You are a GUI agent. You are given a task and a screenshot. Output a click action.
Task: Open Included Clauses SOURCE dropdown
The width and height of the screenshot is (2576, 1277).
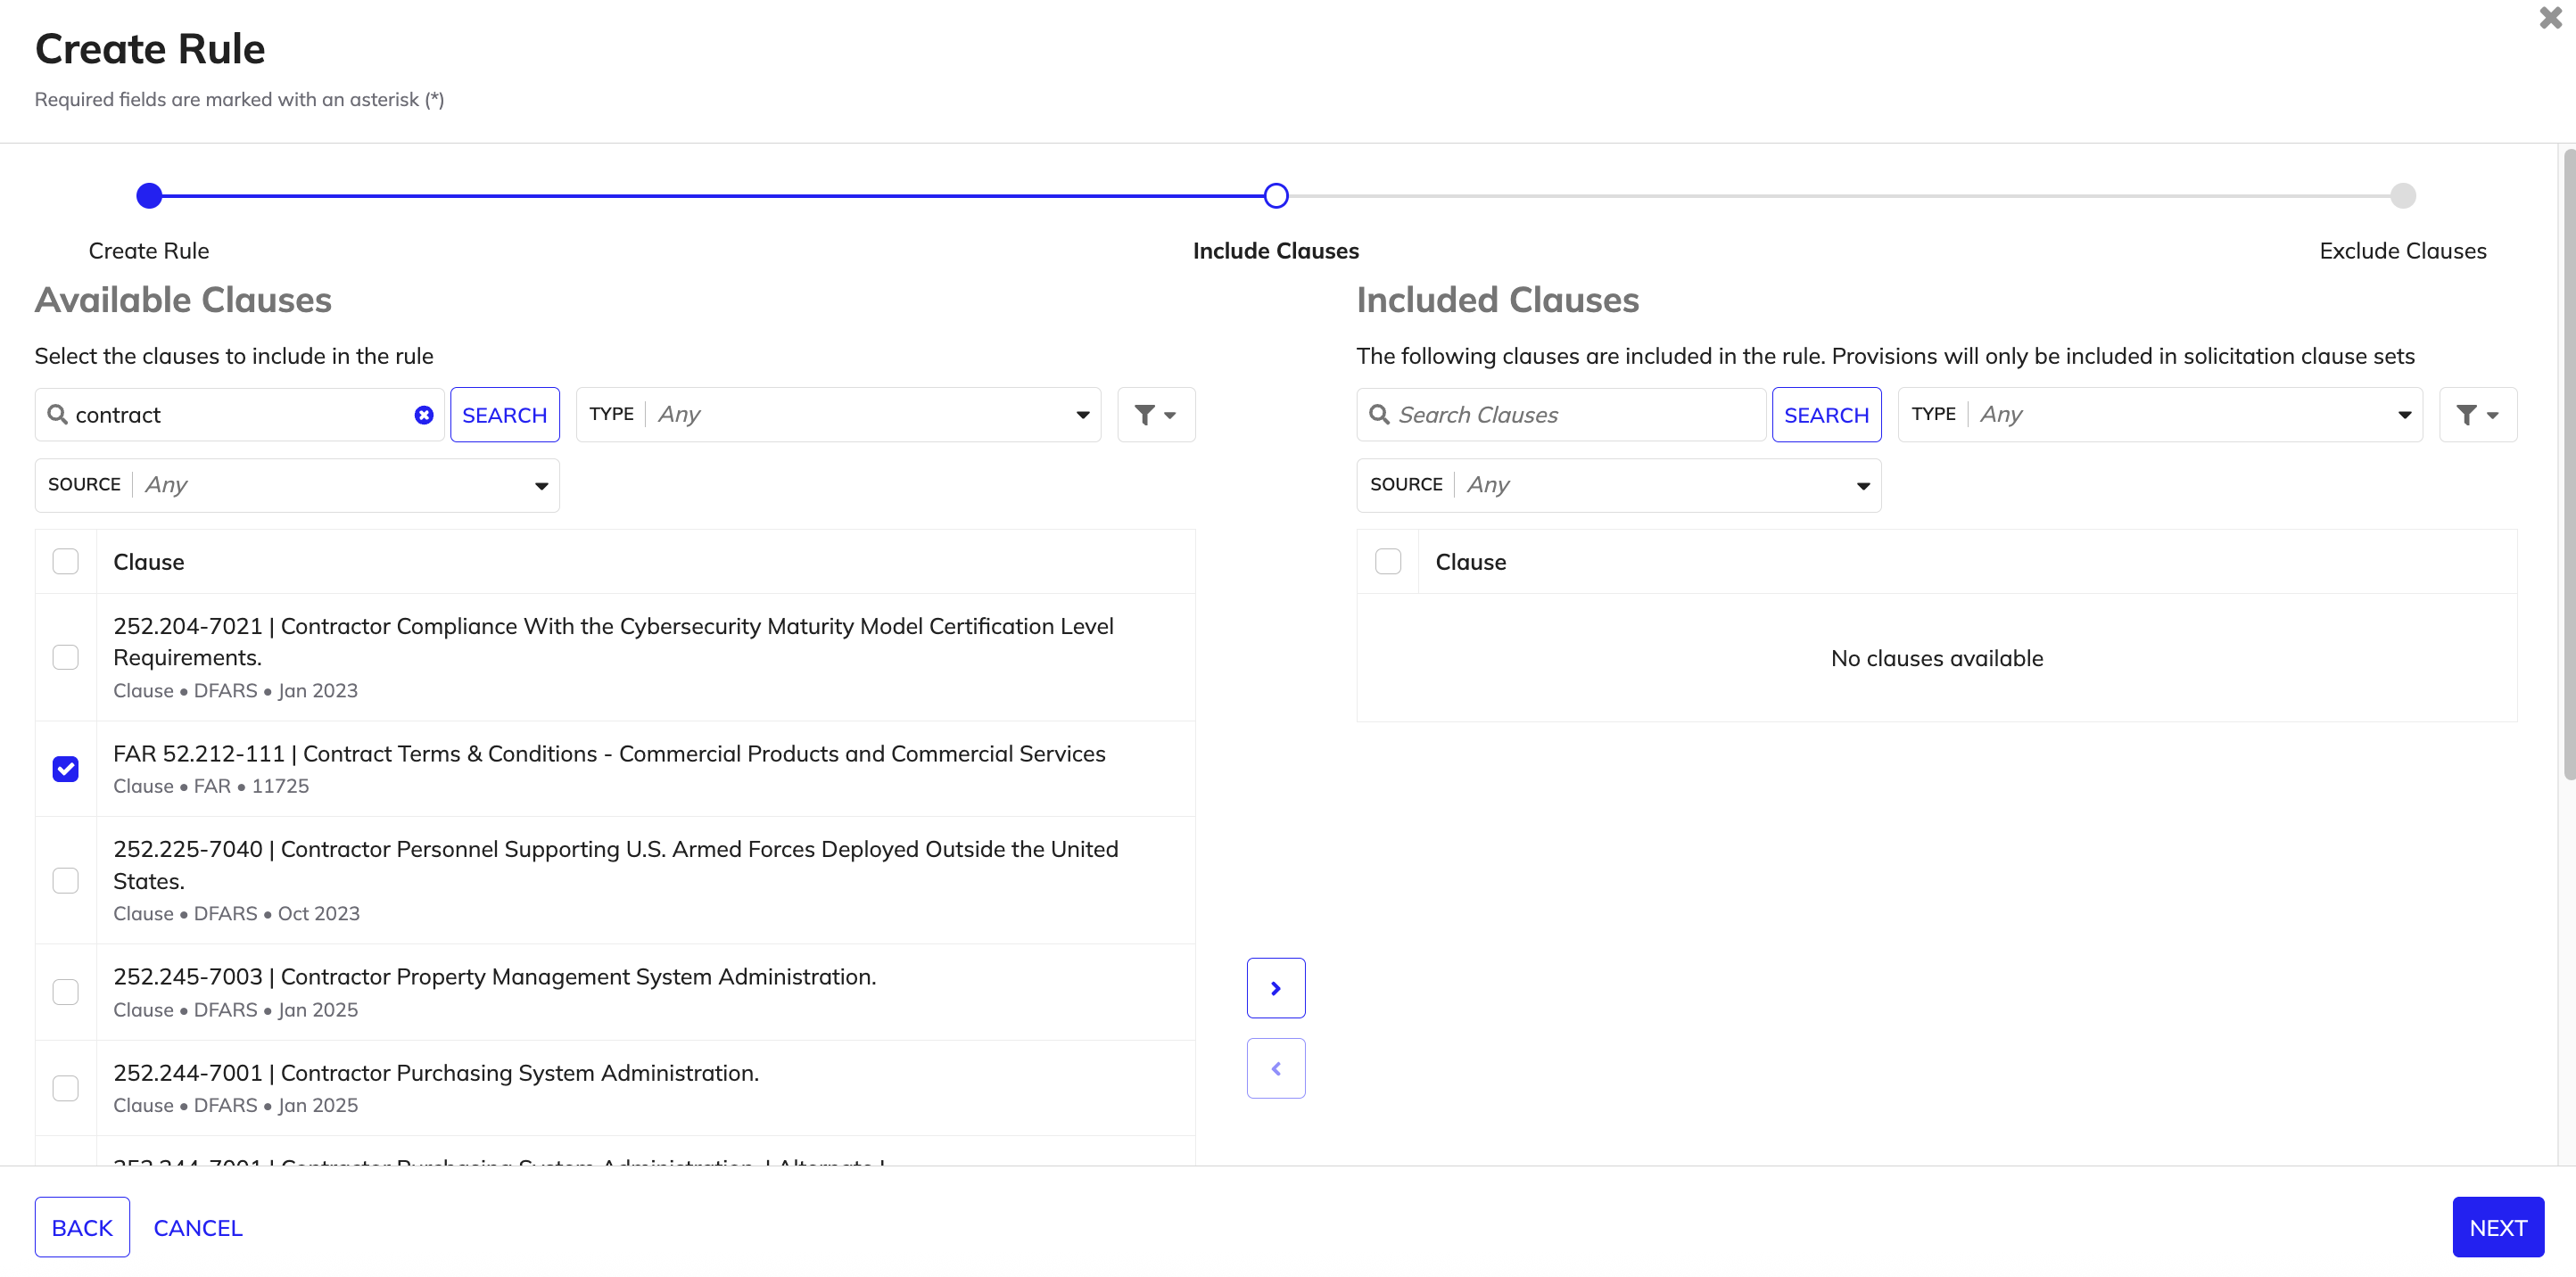click(x=1619, y=485)
